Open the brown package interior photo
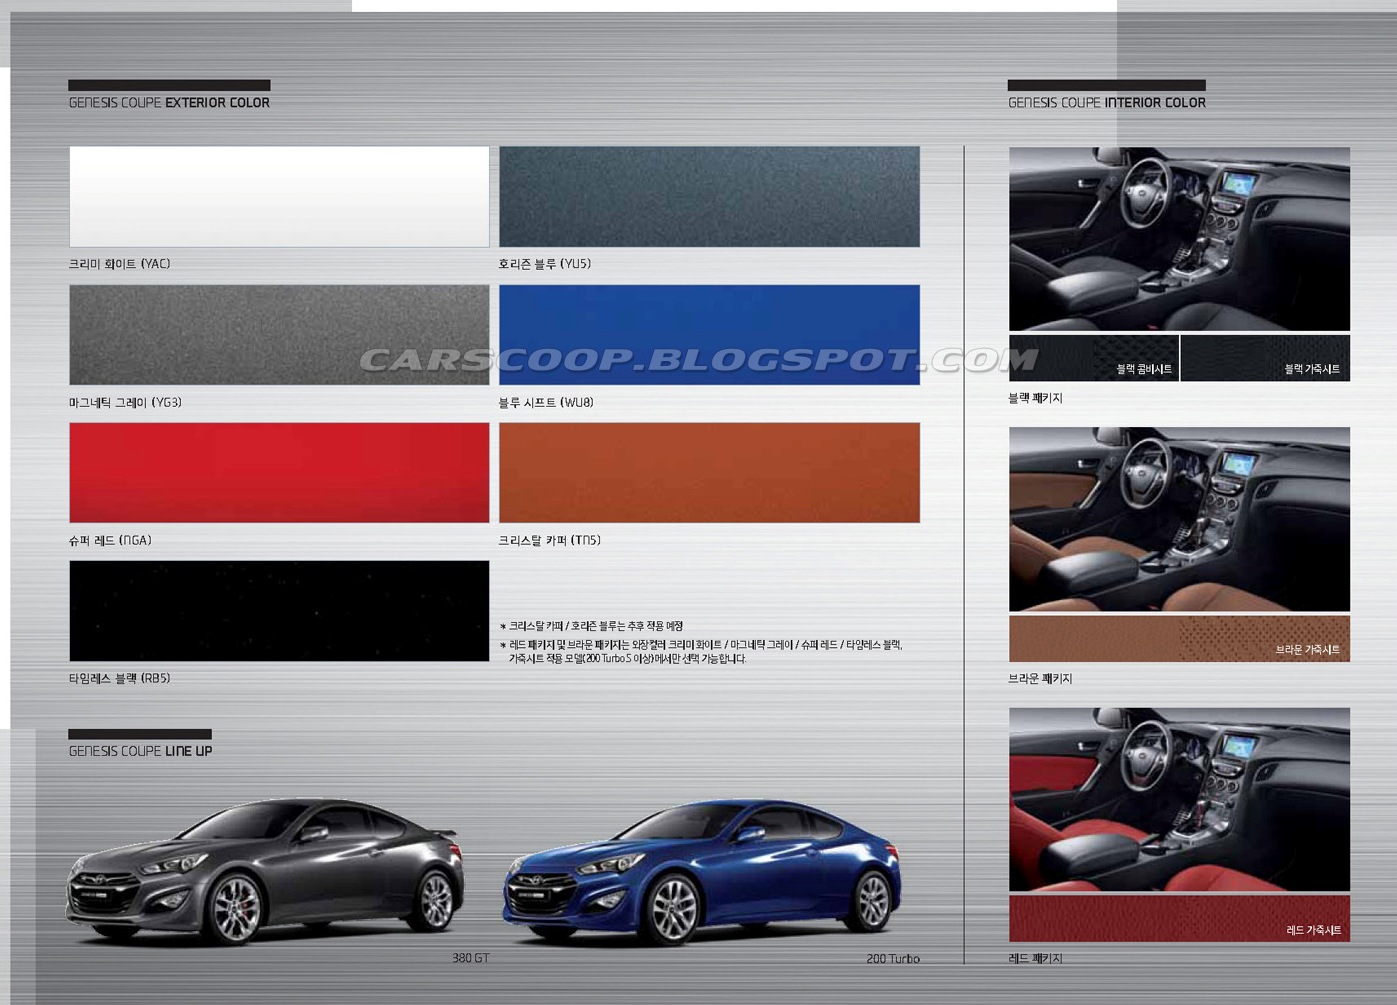 pos(1179,519)
